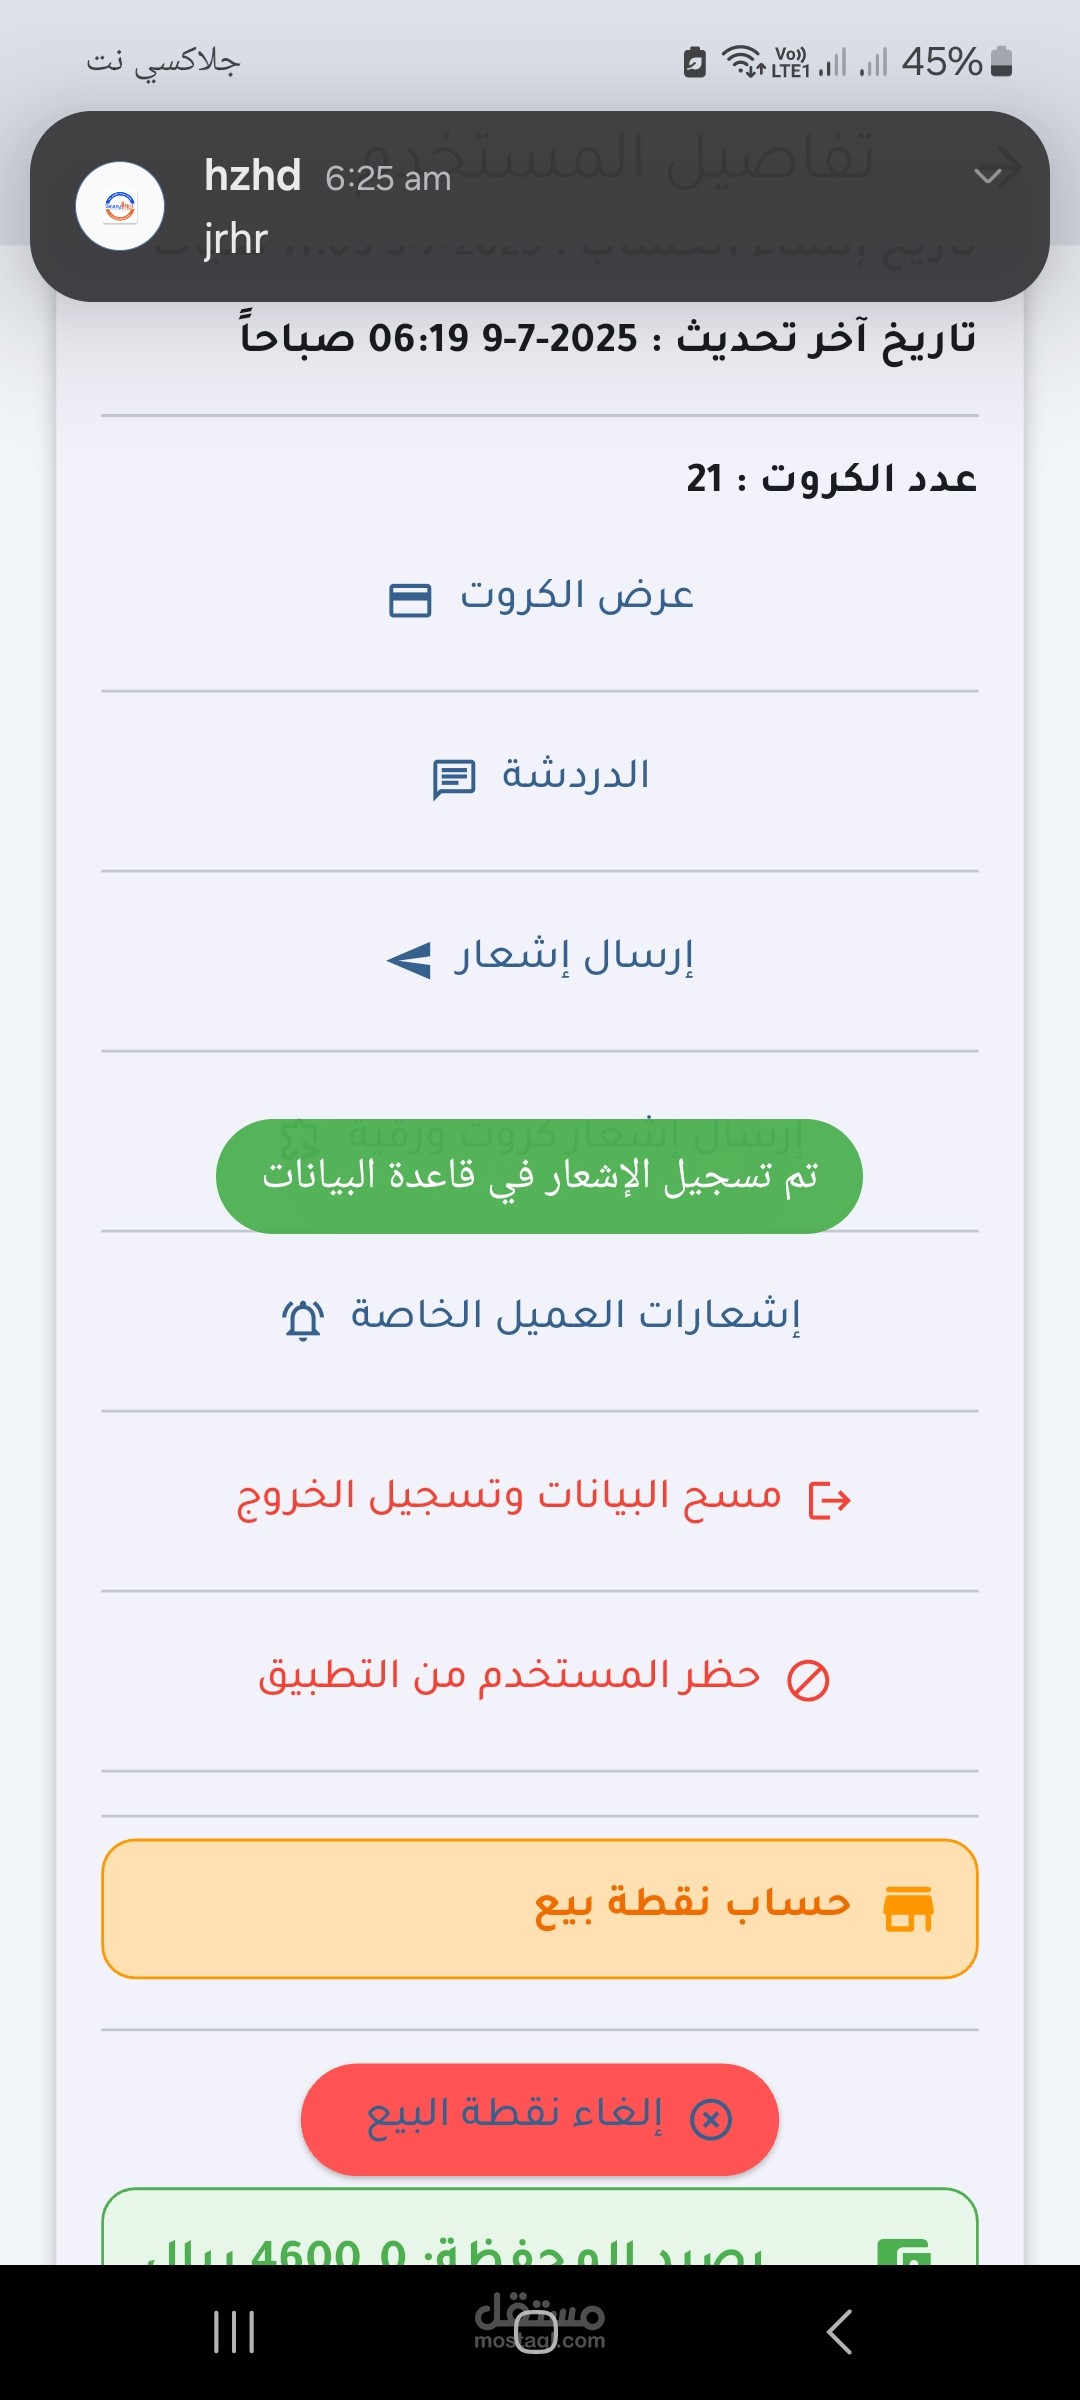Image resolution: width=1080 pixels, height=2400 pixels.
Task: Tap the battery indicator in the status bar
Action: 1001,62
